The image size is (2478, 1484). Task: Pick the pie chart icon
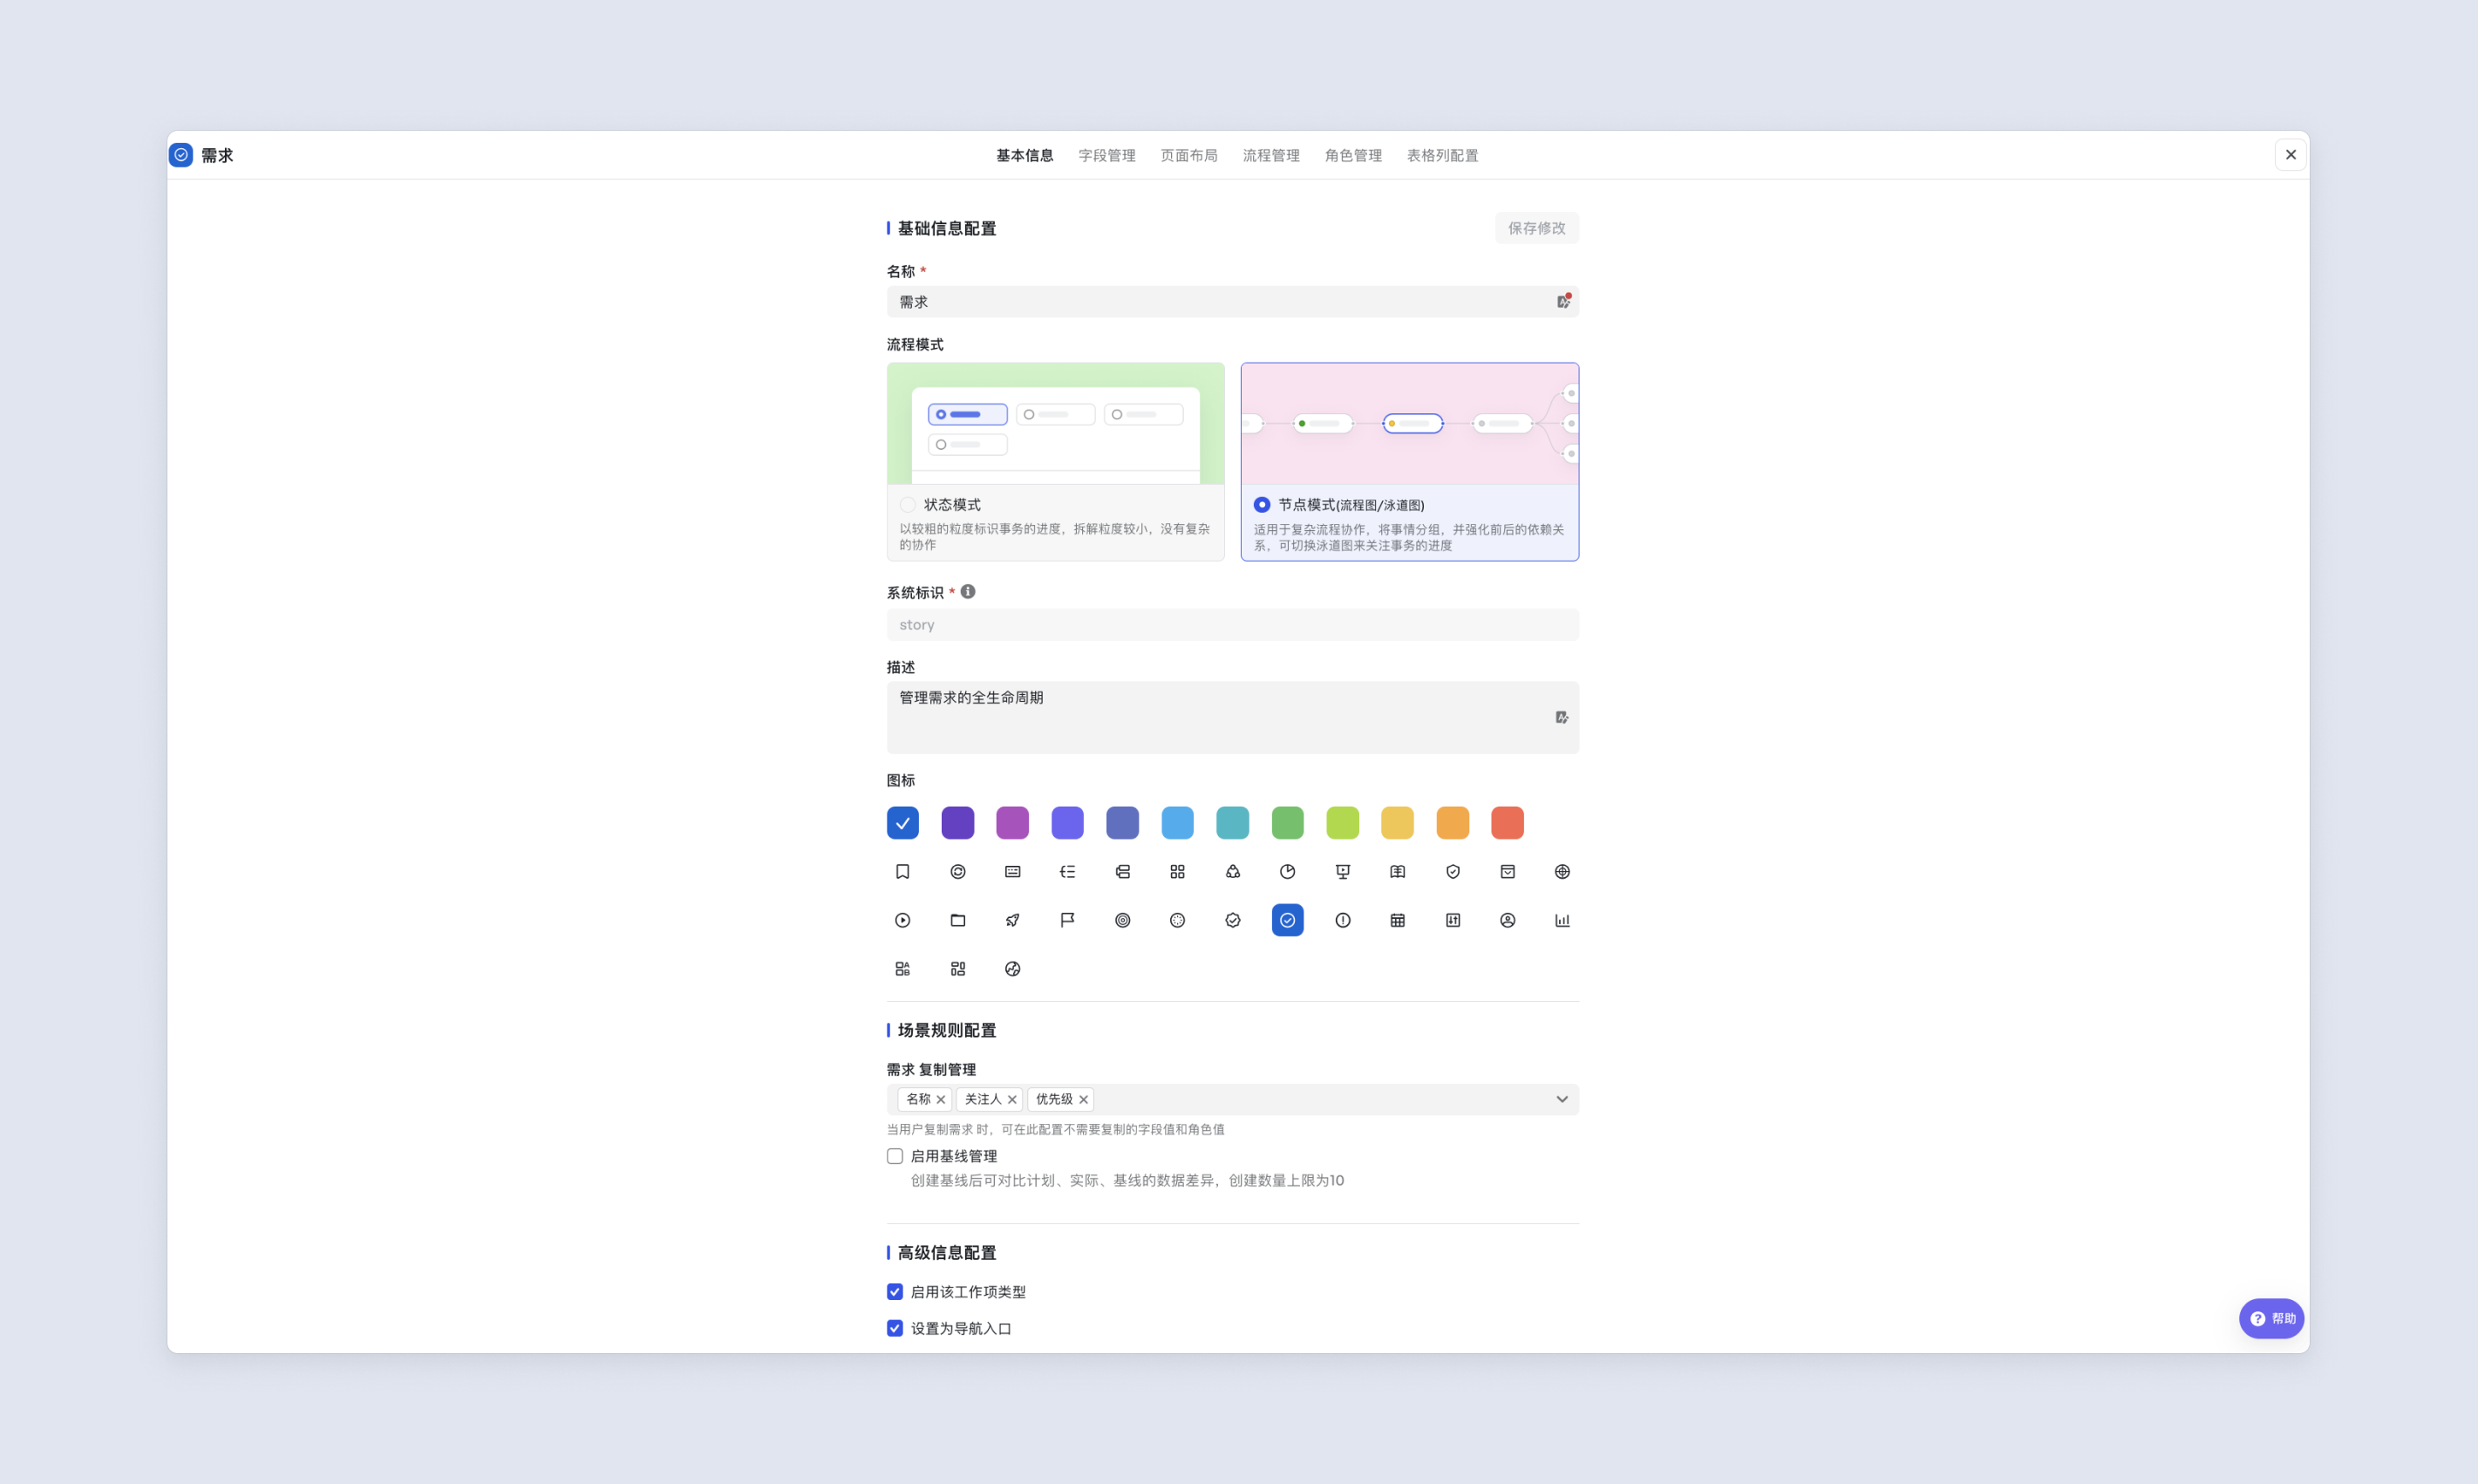tap(1287, 872)
